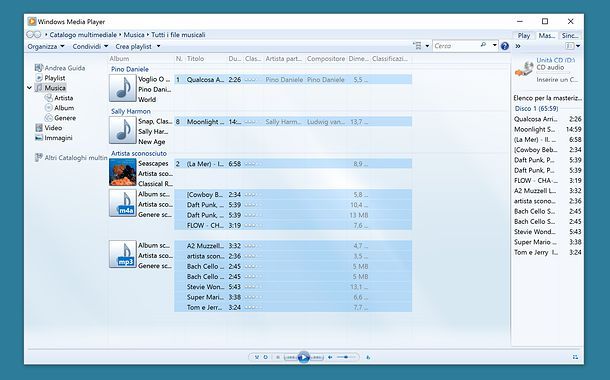Click the Next track button
610x380 pixels.
click(317, 357)
